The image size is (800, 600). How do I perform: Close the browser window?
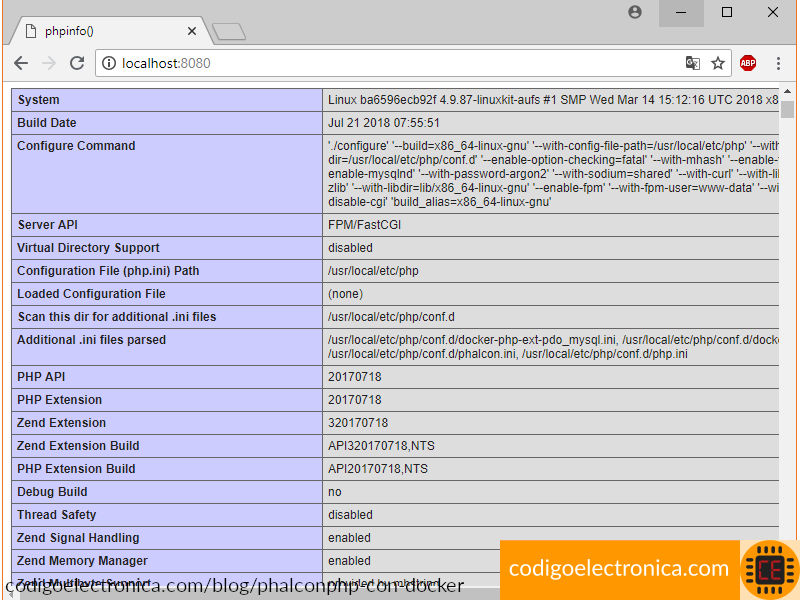(773, 13)
